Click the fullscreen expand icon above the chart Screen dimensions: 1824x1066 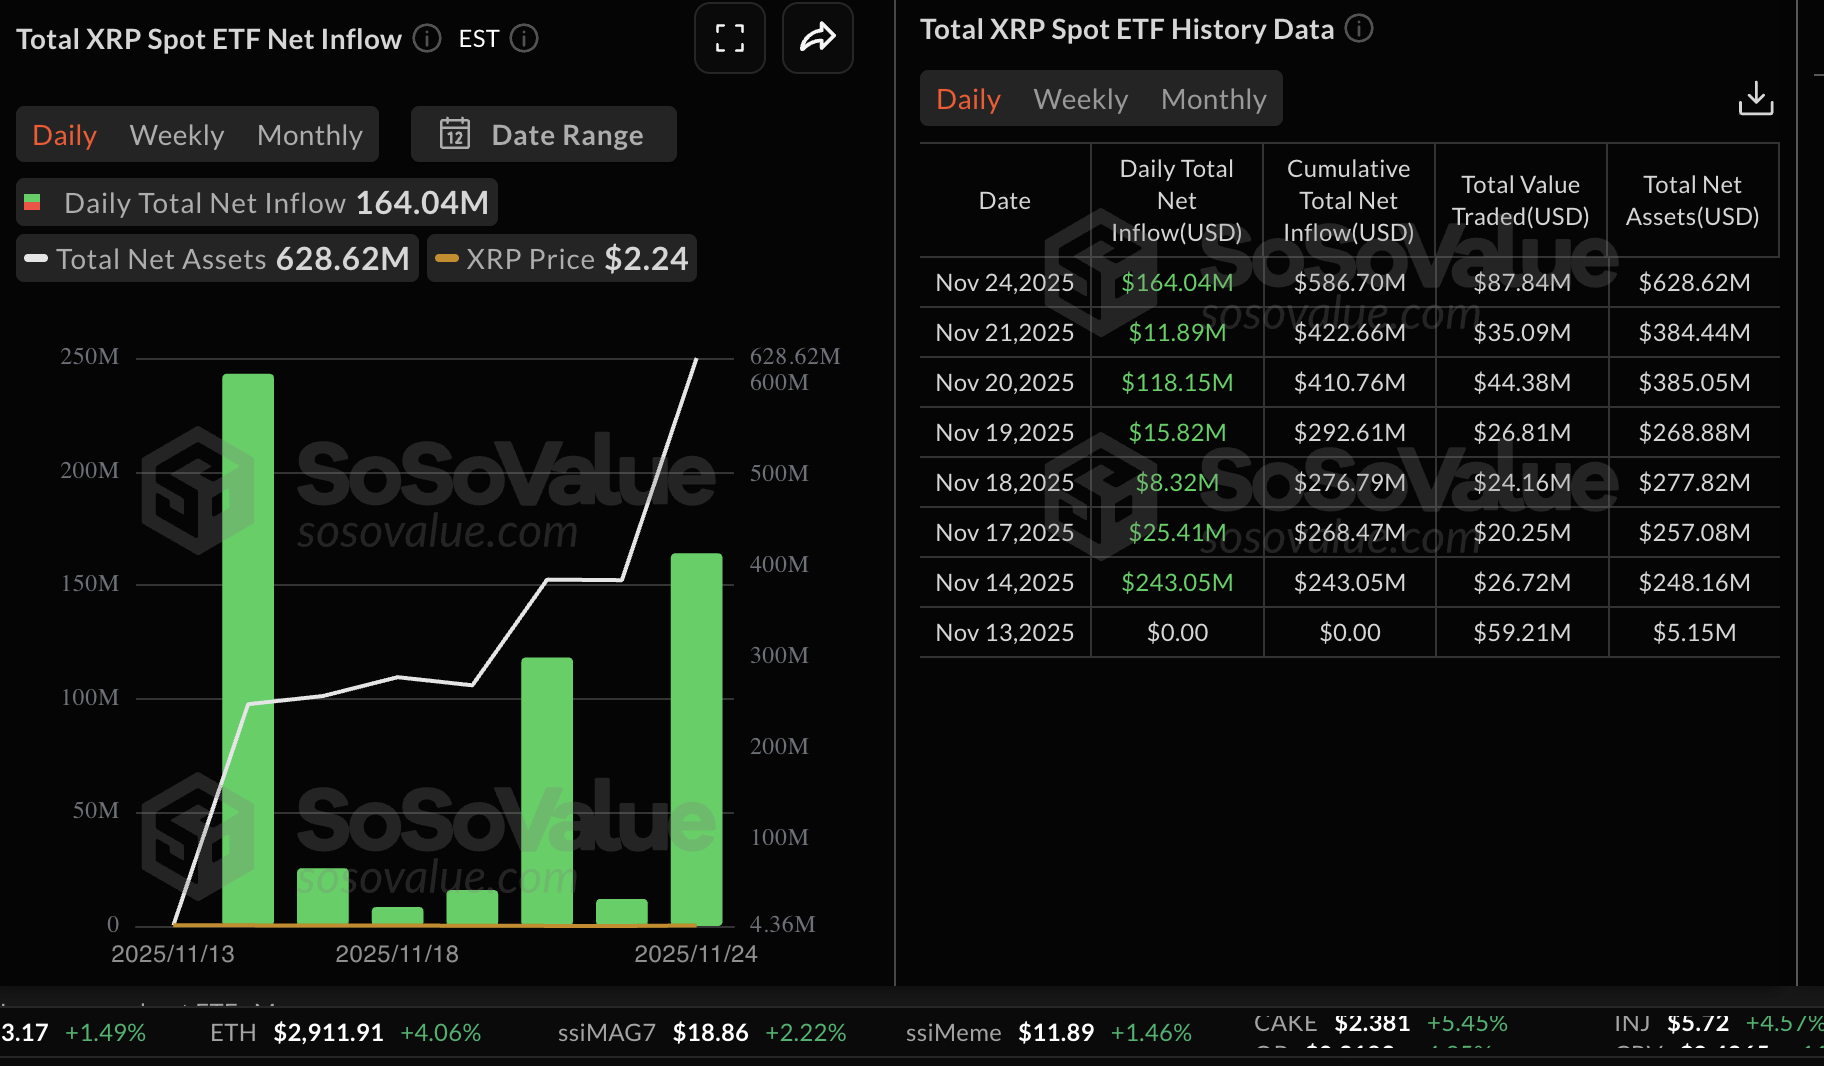pyautogui.click(x=729, y=38)
